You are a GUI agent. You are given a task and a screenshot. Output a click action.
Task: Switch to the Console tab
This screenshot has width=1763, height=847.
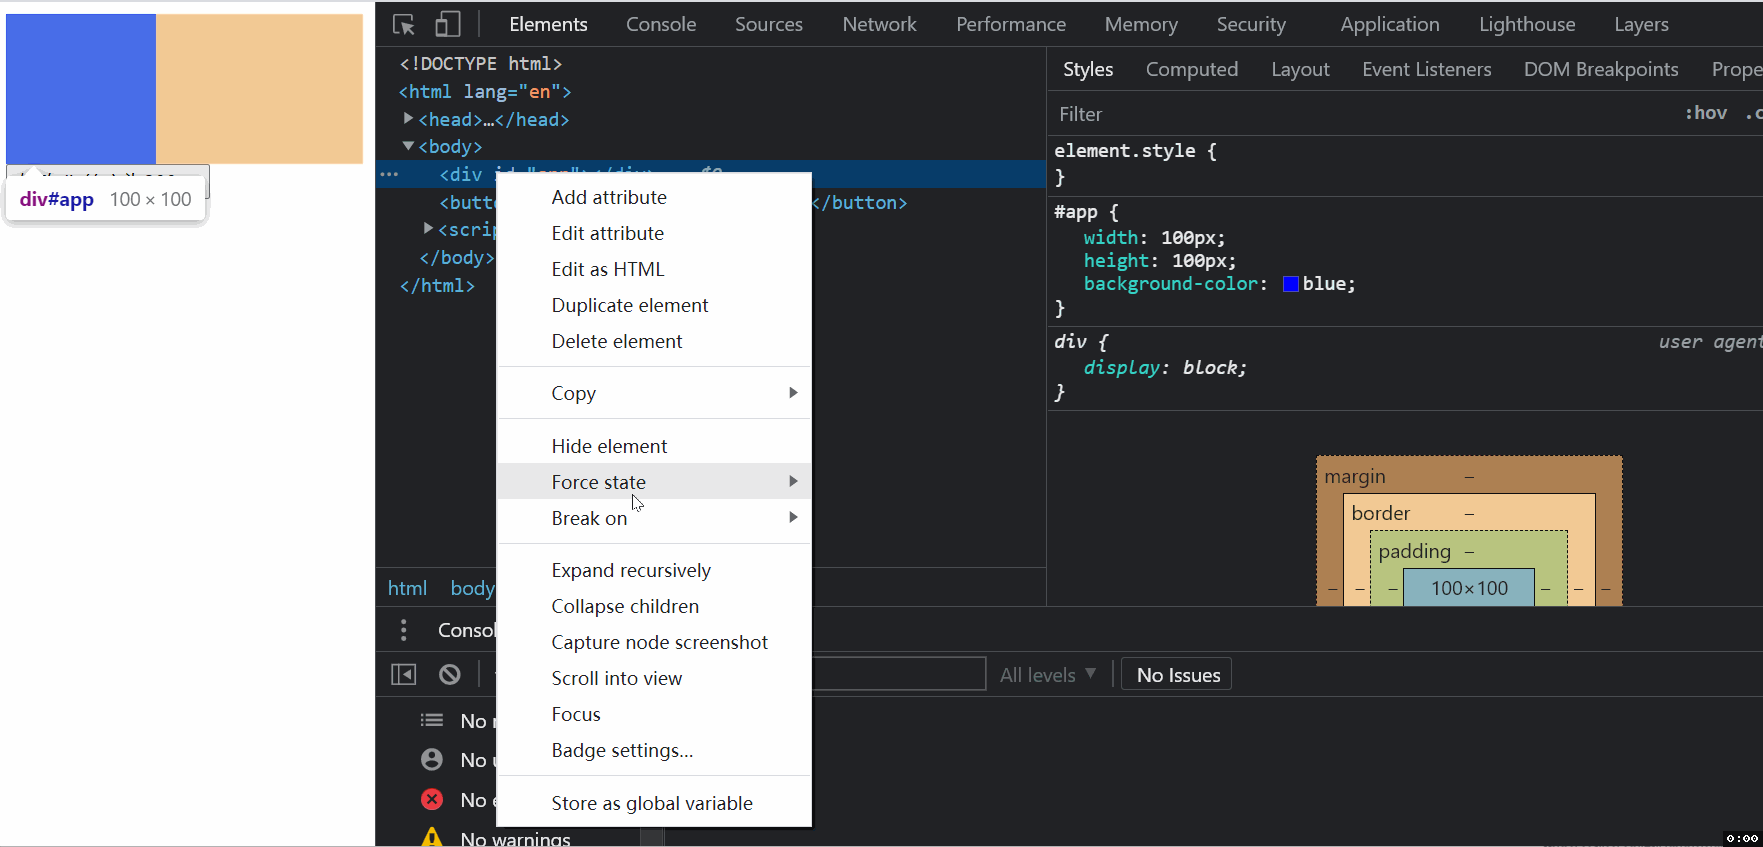click(661, 24)
